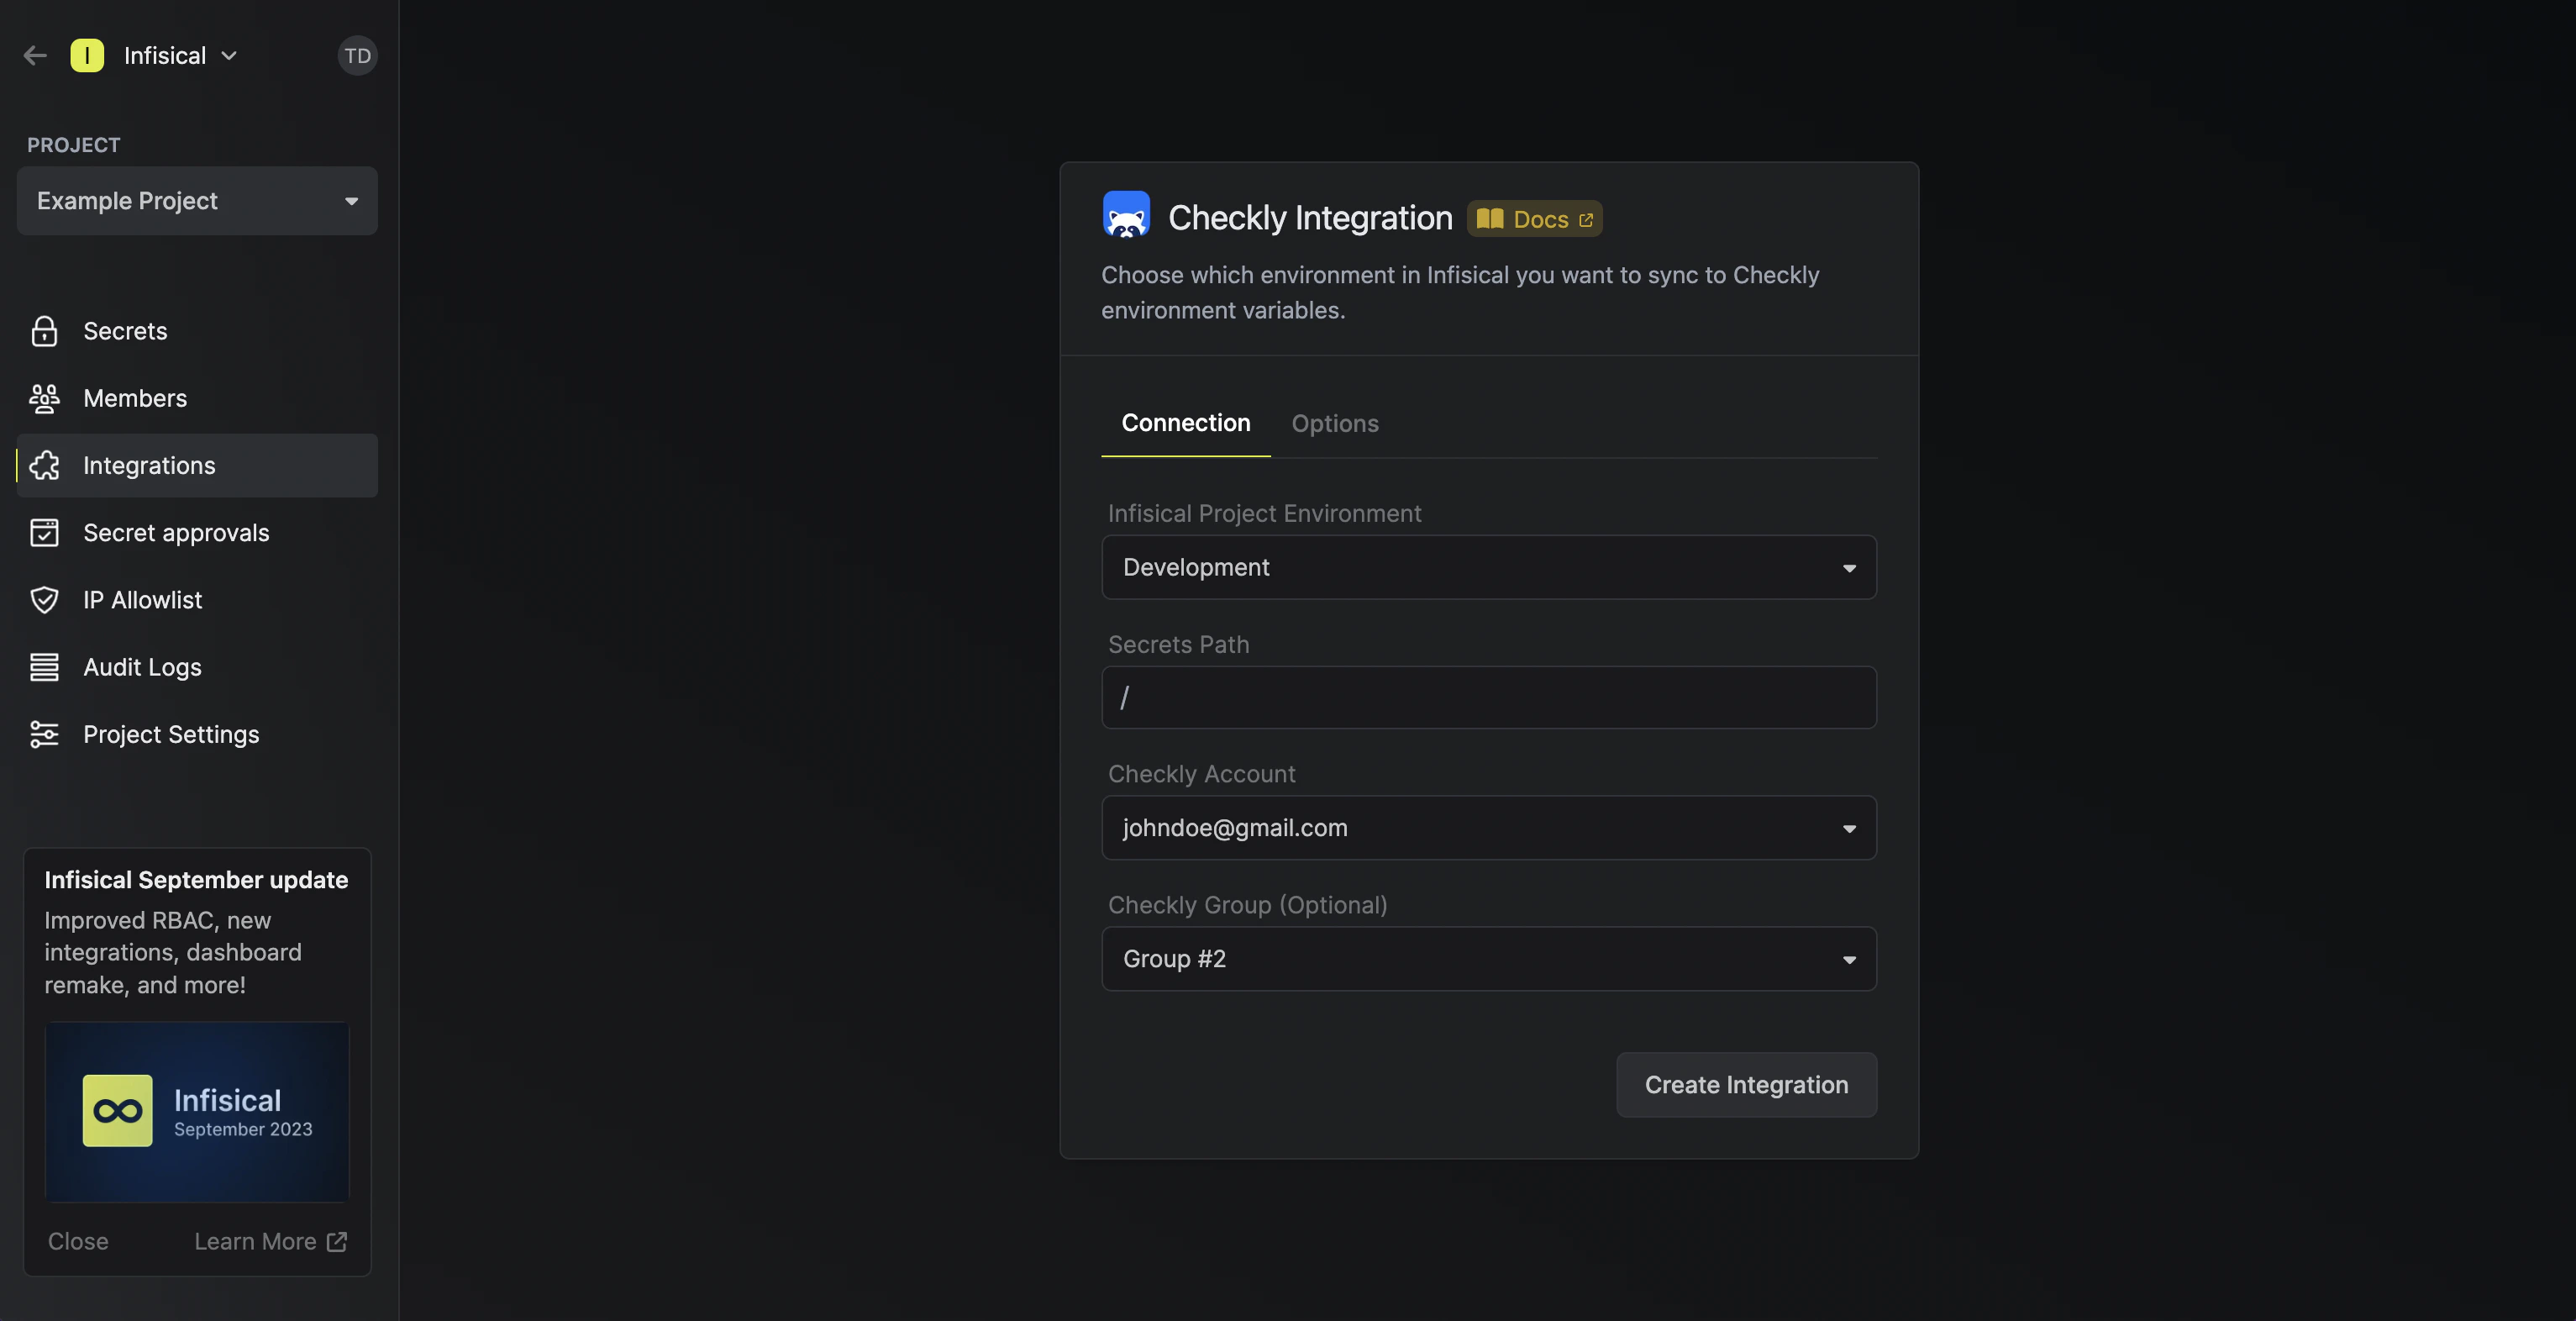Click the infinity logo in update banner

117,1111
